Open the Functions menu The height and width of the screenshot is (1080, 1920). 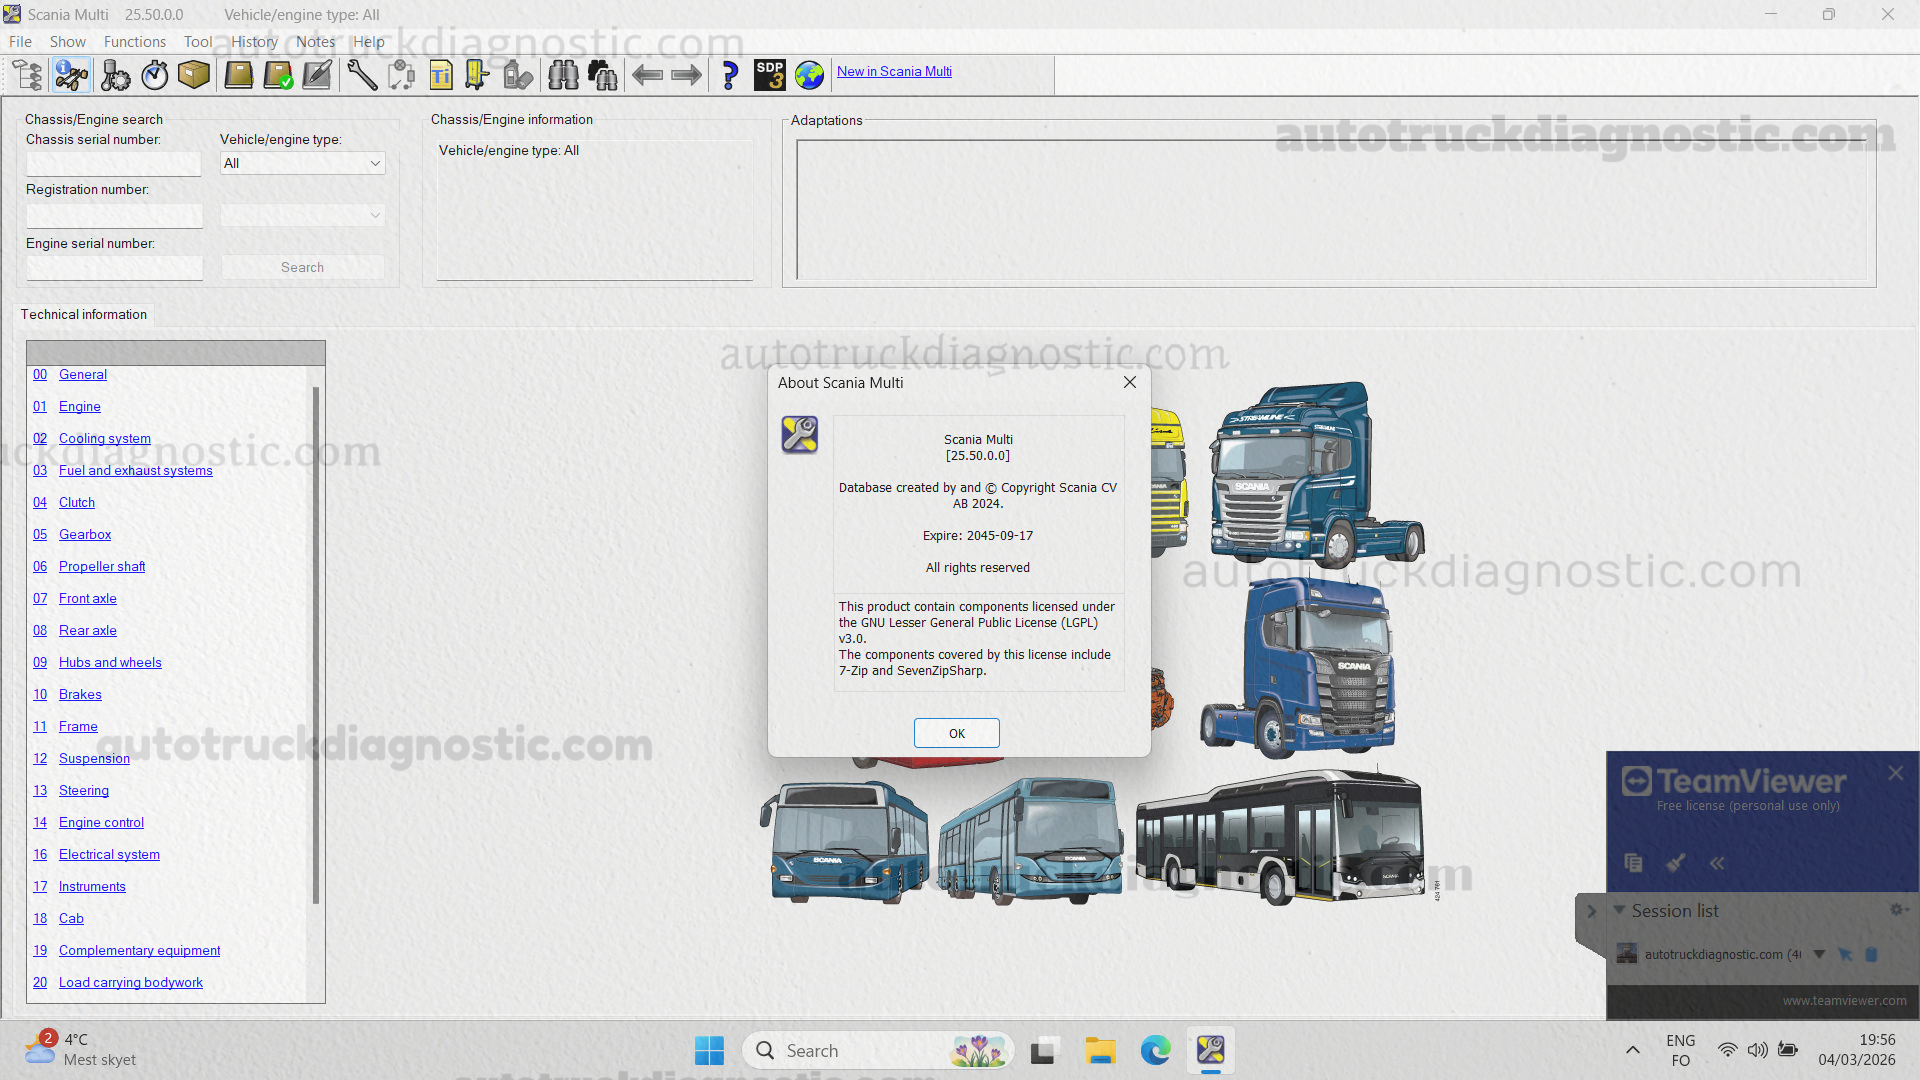point(135,42)
